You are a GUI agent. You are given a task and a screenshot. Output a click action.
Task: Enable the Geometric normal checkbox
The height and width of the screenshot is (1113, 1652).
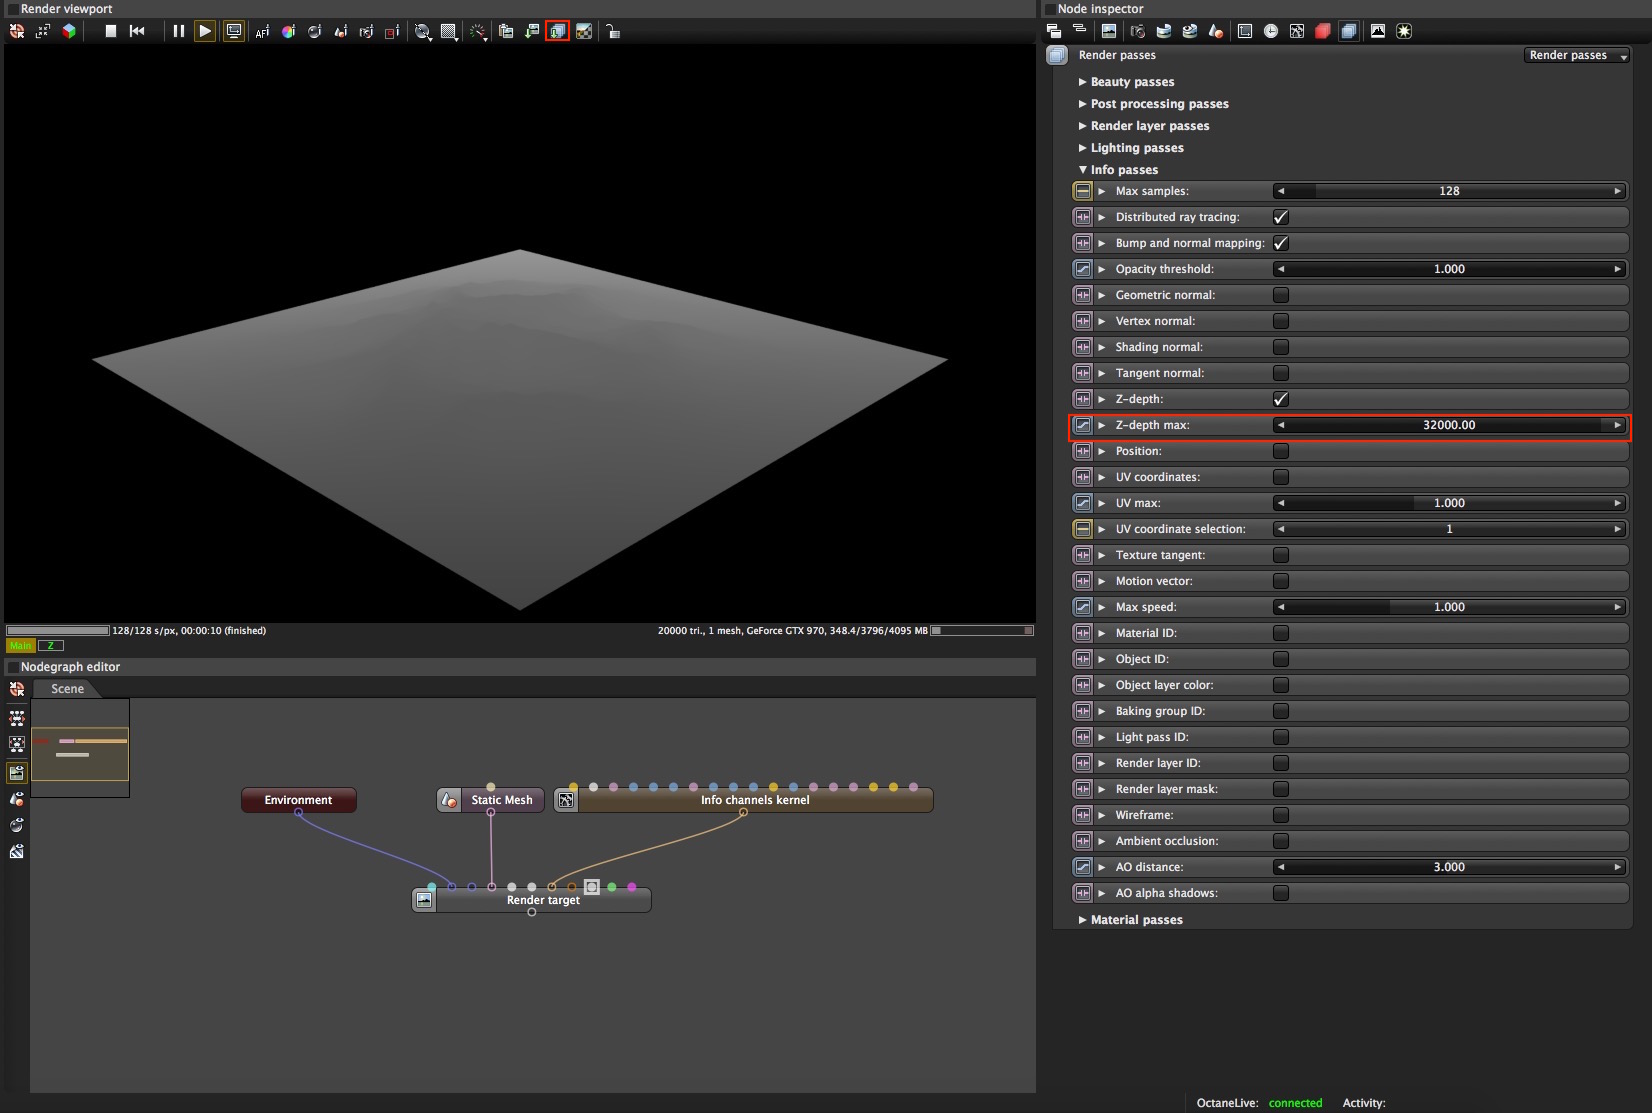click(1281, 295)
